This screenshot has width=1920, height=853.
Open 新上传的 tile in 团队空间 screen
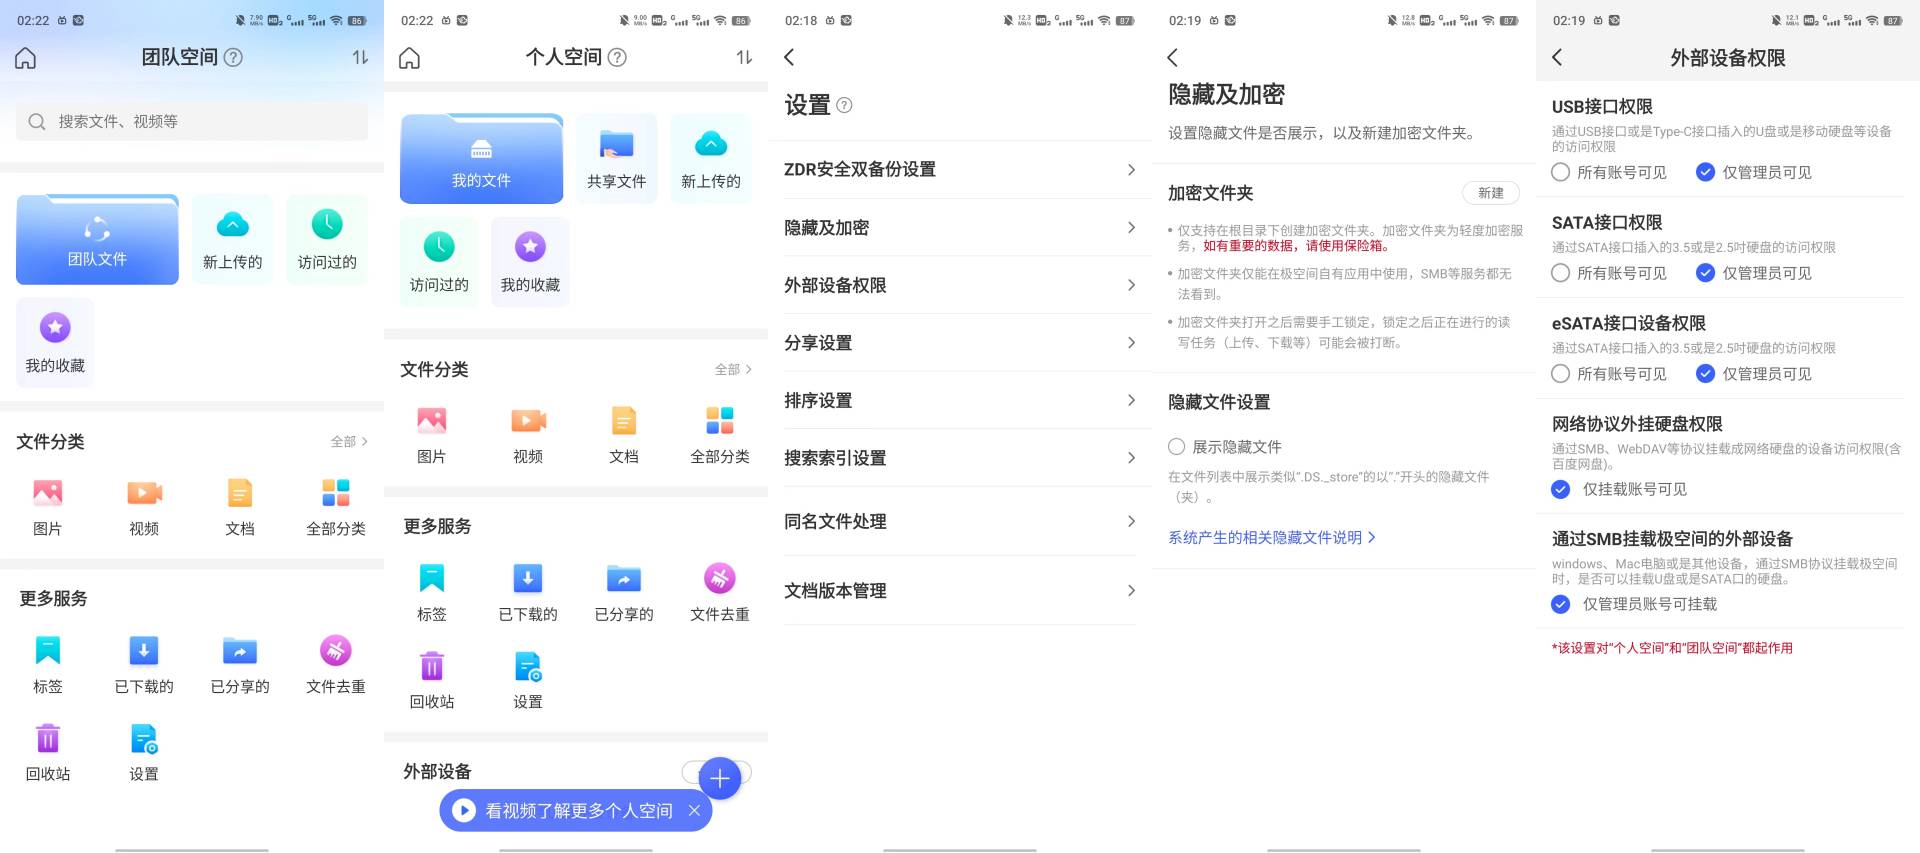pos(232,239)
